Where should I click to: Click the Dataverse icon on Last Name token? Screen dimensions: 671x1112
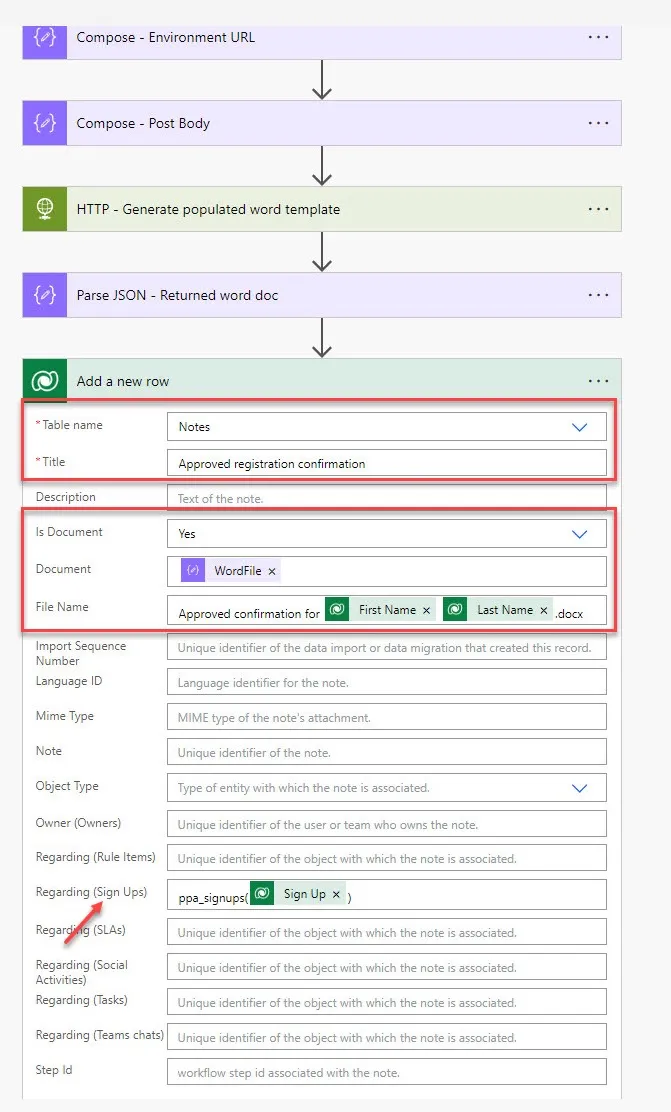pyautogui.click(x=455, y=609)
